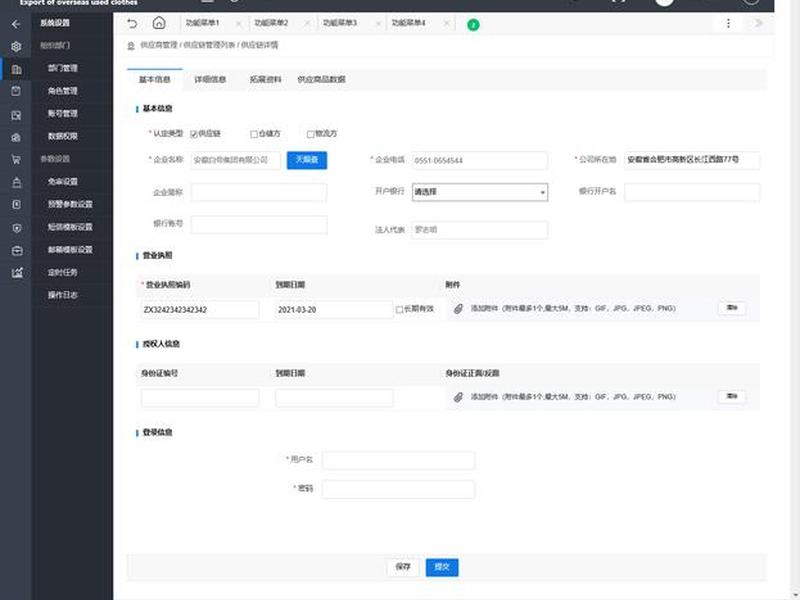Click the license expiry date field 2021-03-20

334,310
